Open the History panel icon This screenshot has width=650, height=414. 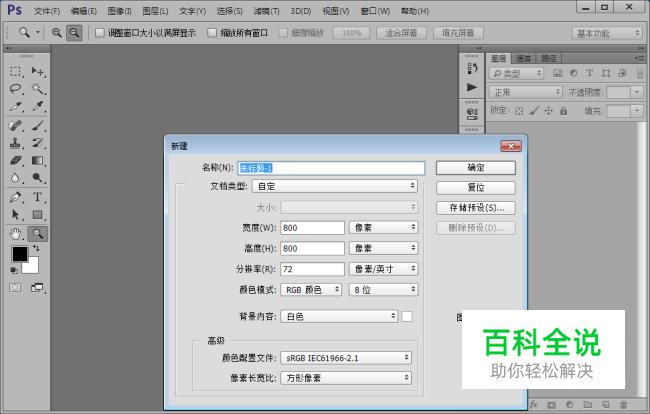pos(472,68)
